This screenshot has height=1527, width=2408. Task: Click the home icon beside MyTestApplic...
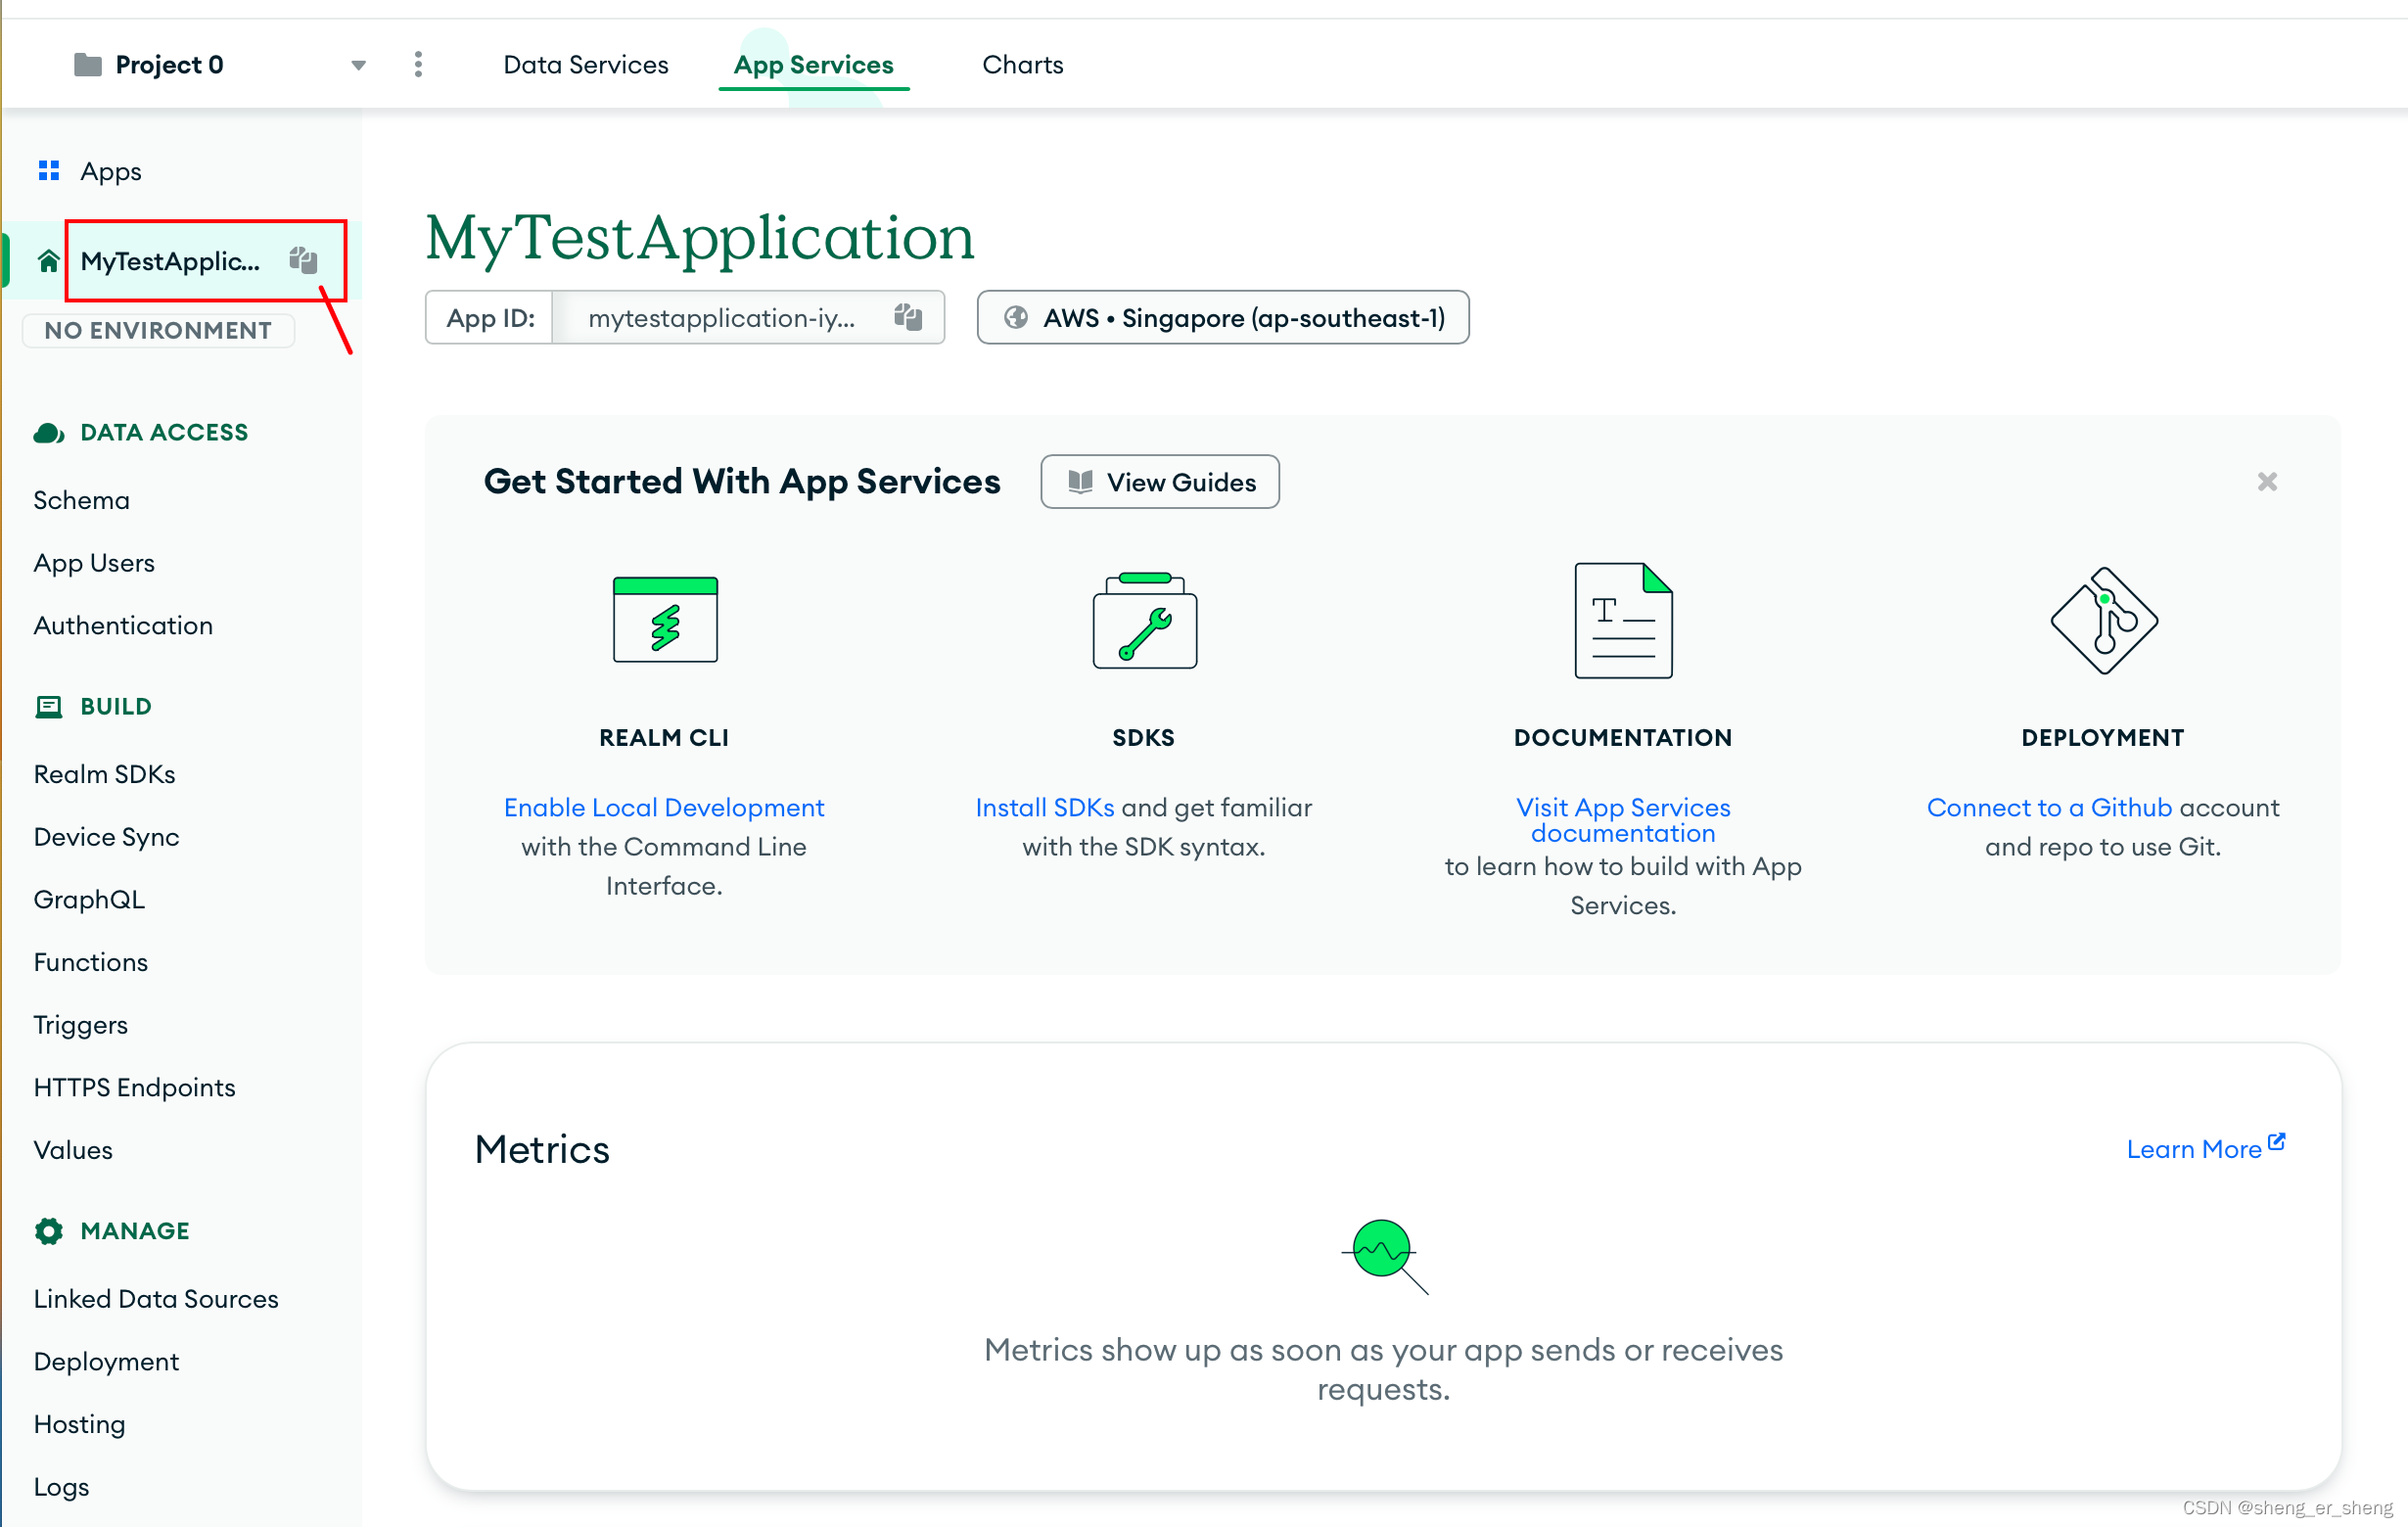(48, 262)
